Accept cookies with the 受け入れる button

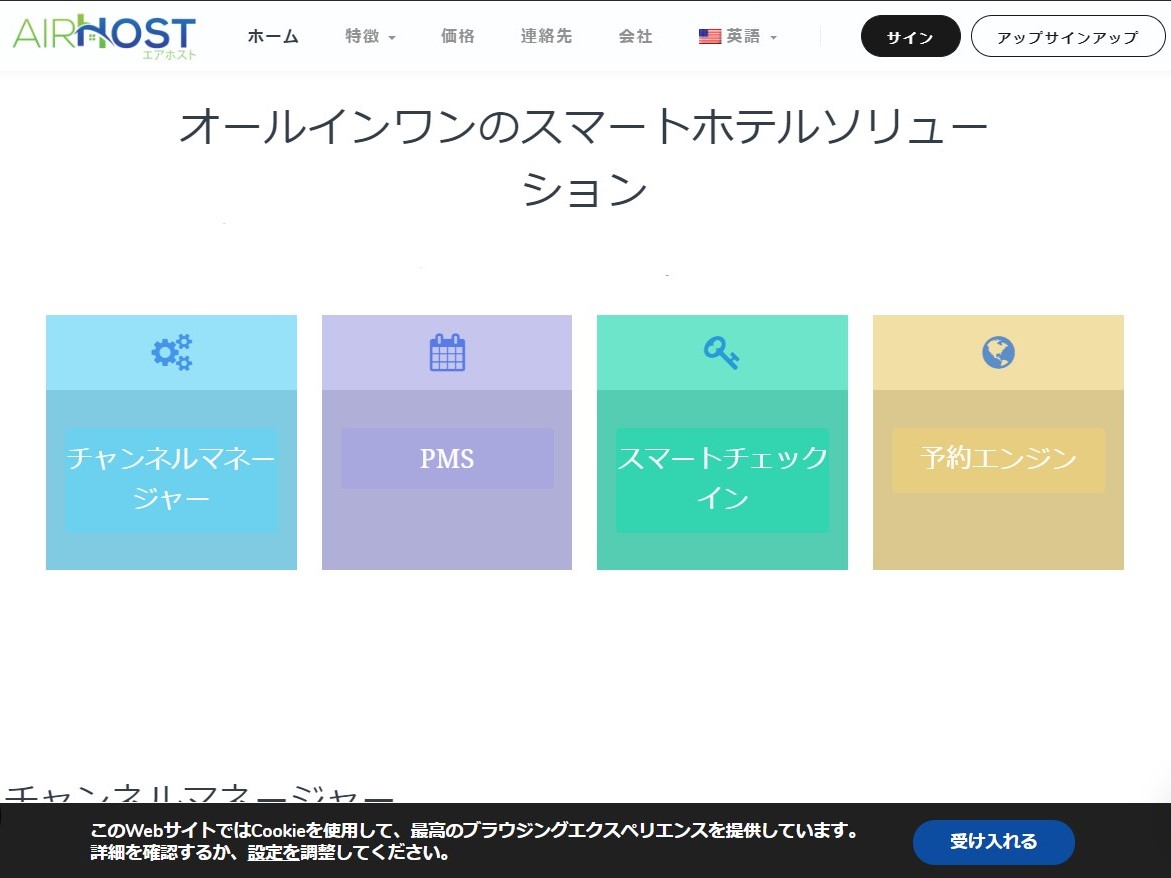[992, 842]
